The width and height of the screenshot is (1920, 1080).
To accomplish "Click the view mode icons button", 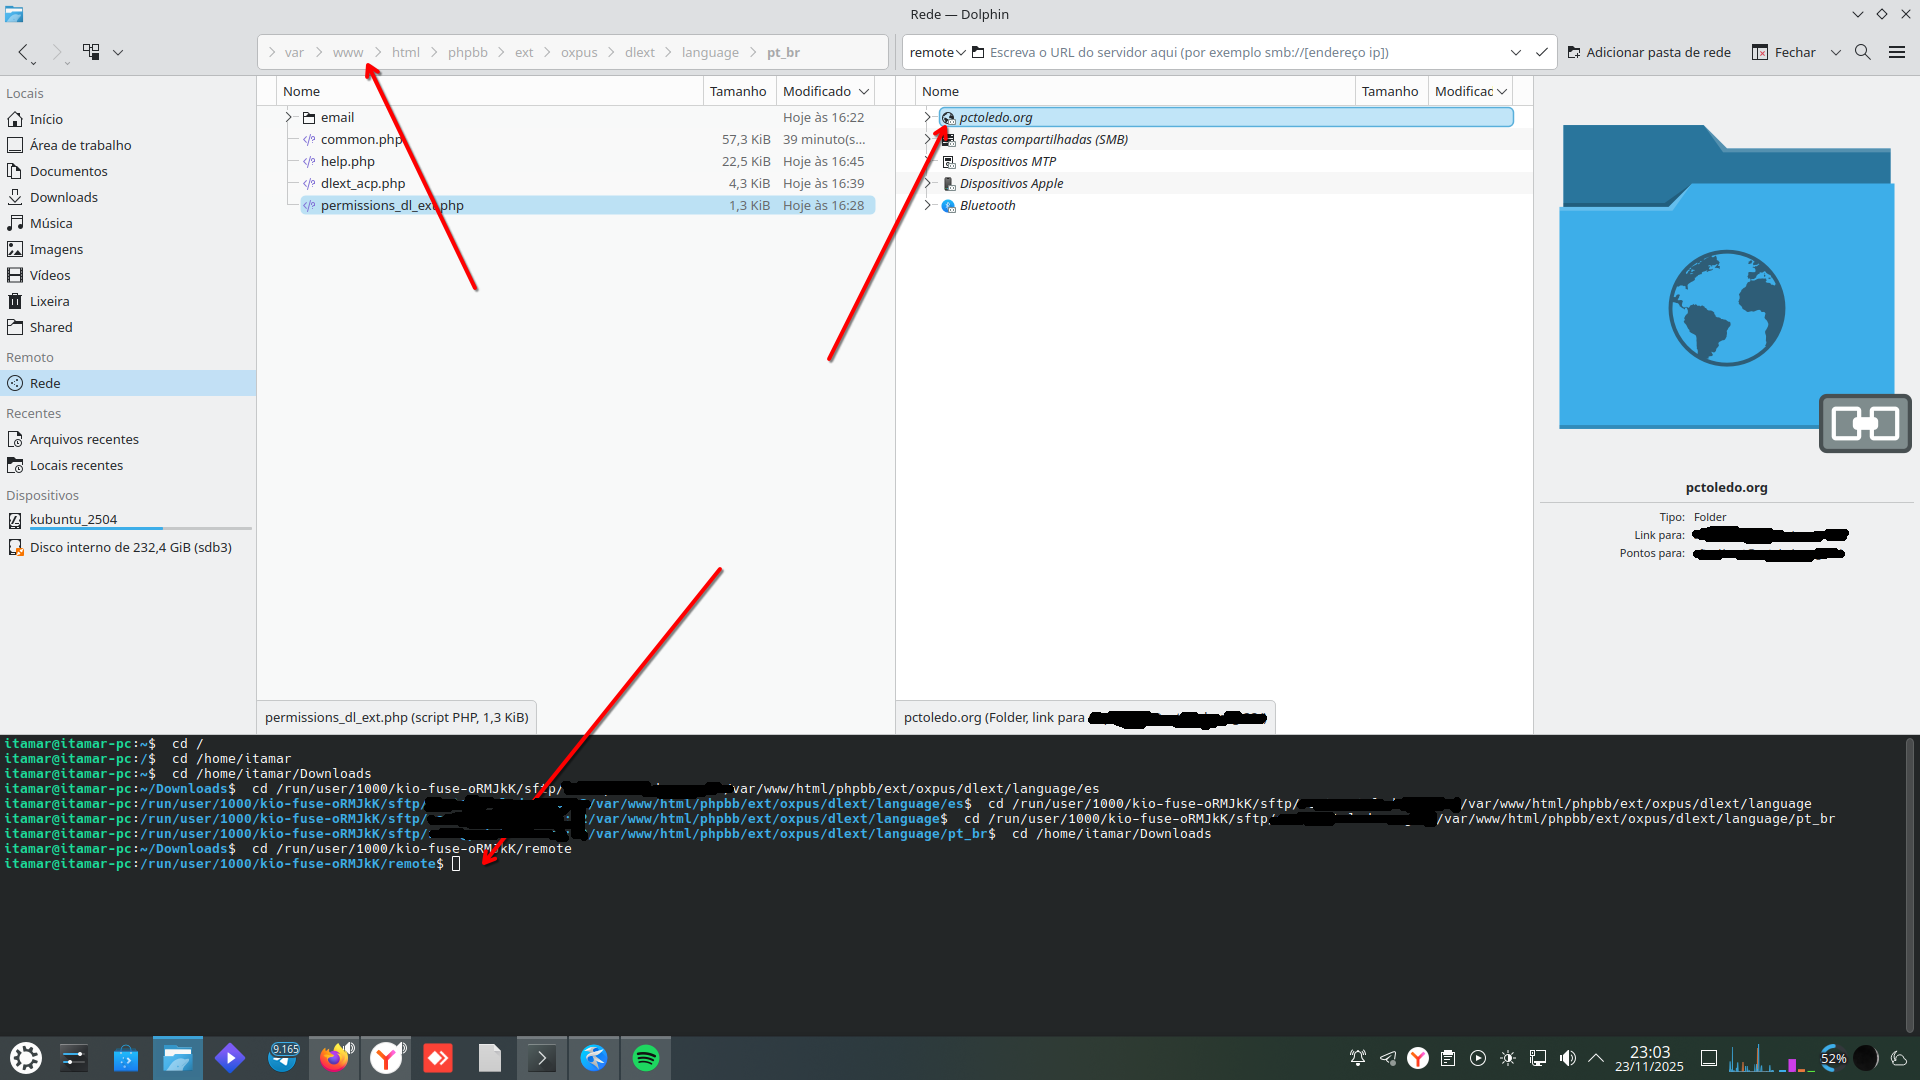I will pos(91,52).
